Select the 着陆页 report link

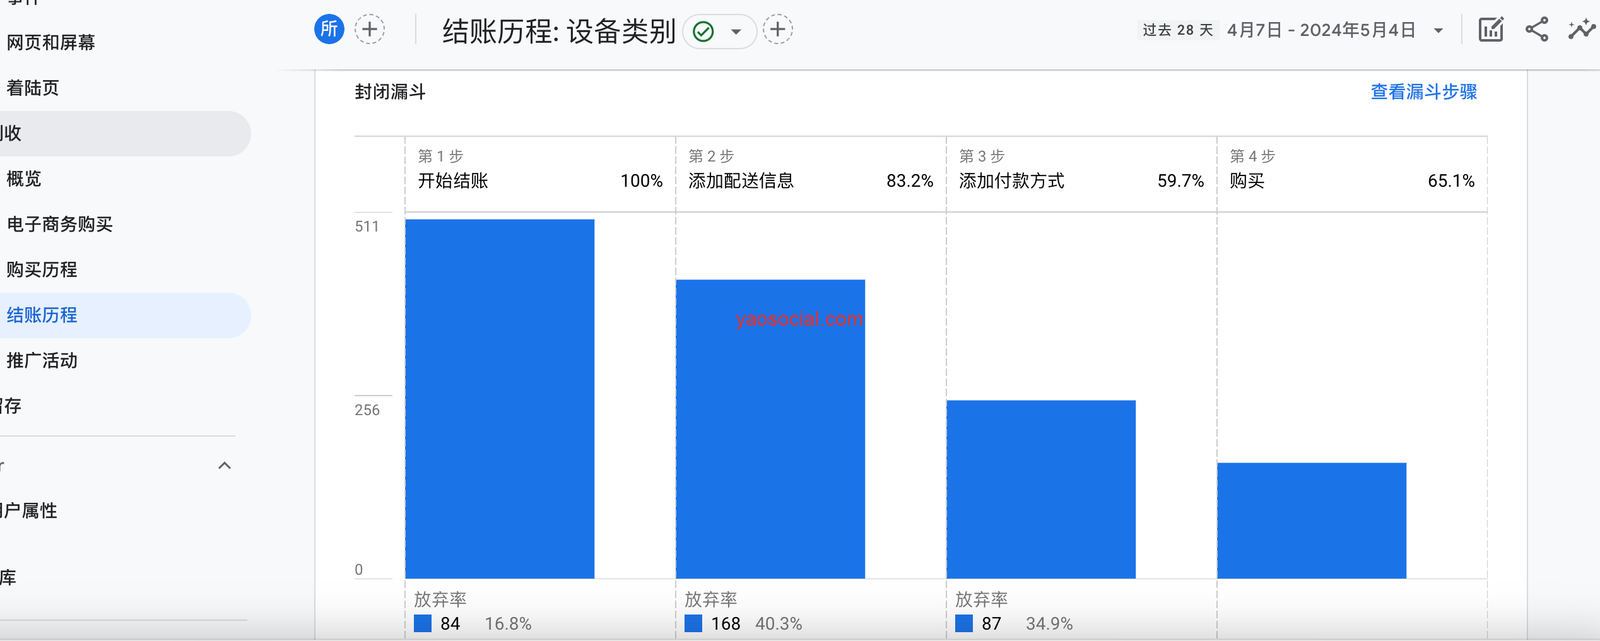[x=33, y=88]
